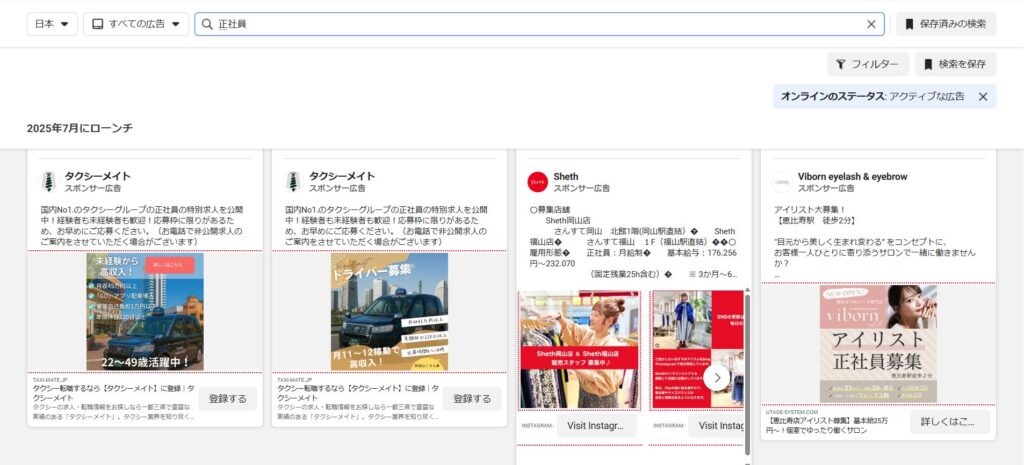Screen dimensions: 1024x465
Task: Open the ドライバー募集 taxi ad image
Action: (x=389, y=312)
